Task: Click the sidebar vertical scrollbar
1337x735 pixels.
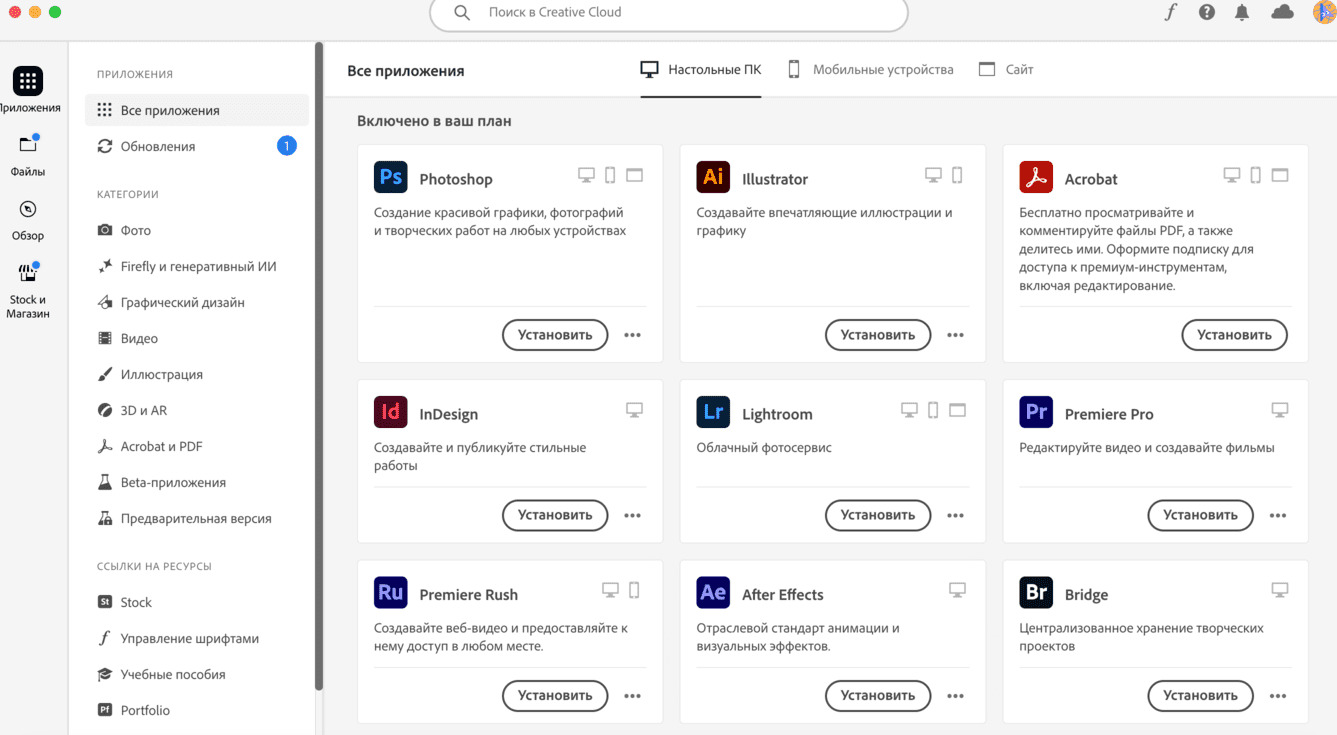Action: coord(319,366)
